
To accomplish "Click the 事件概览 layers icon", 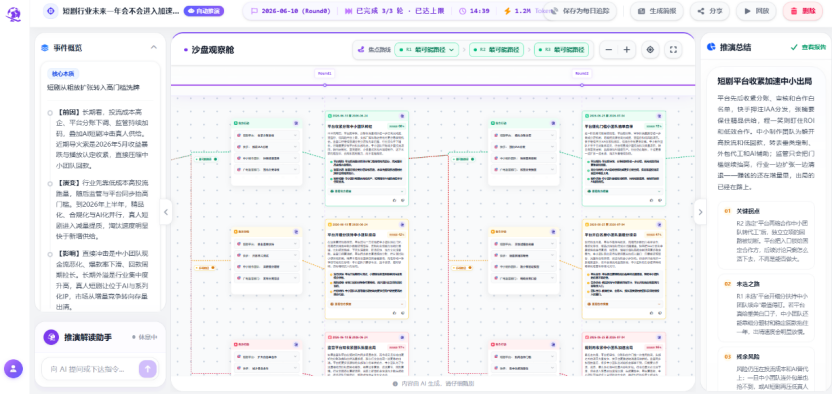I will 45,48.
